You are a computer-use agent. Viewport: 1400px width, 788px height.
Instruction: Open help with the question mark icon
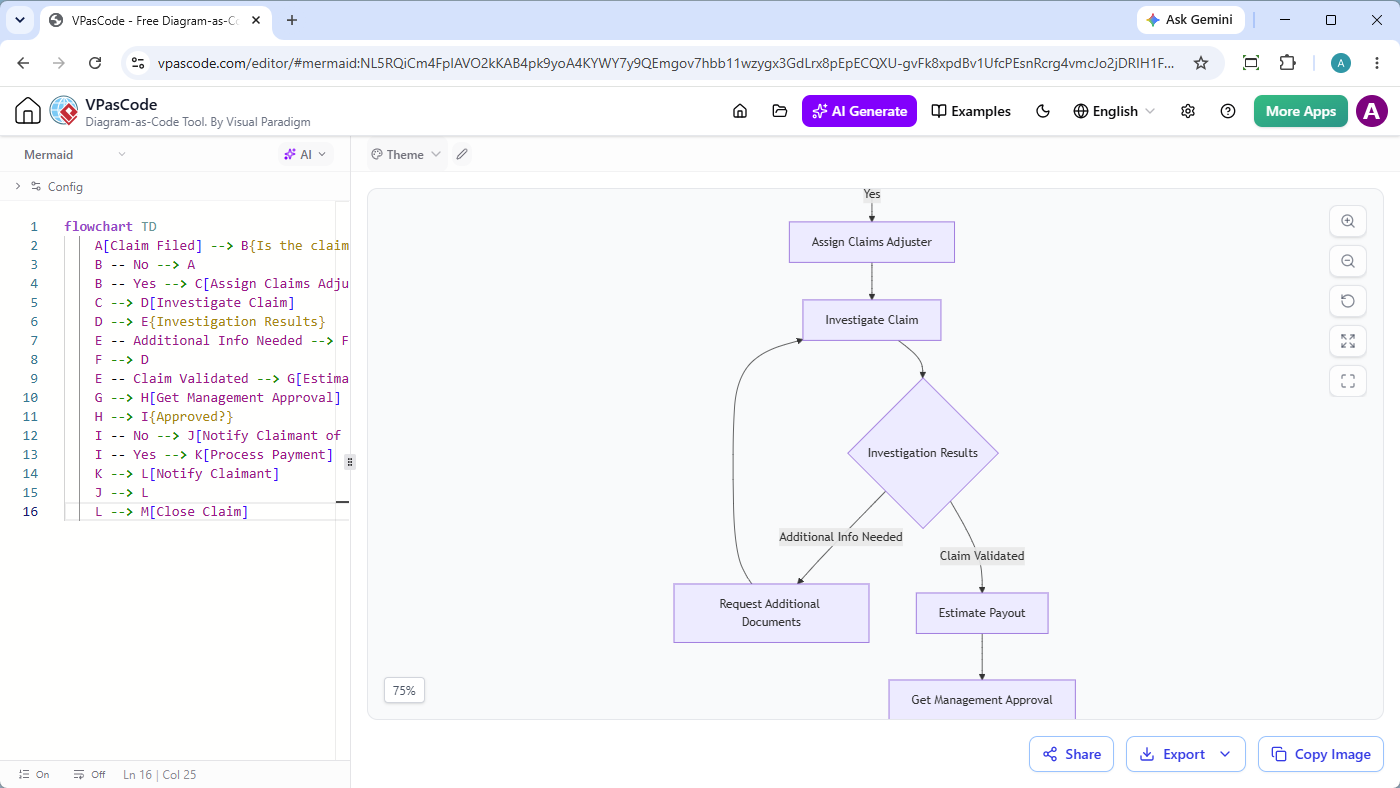click(x=1228, y=111)
